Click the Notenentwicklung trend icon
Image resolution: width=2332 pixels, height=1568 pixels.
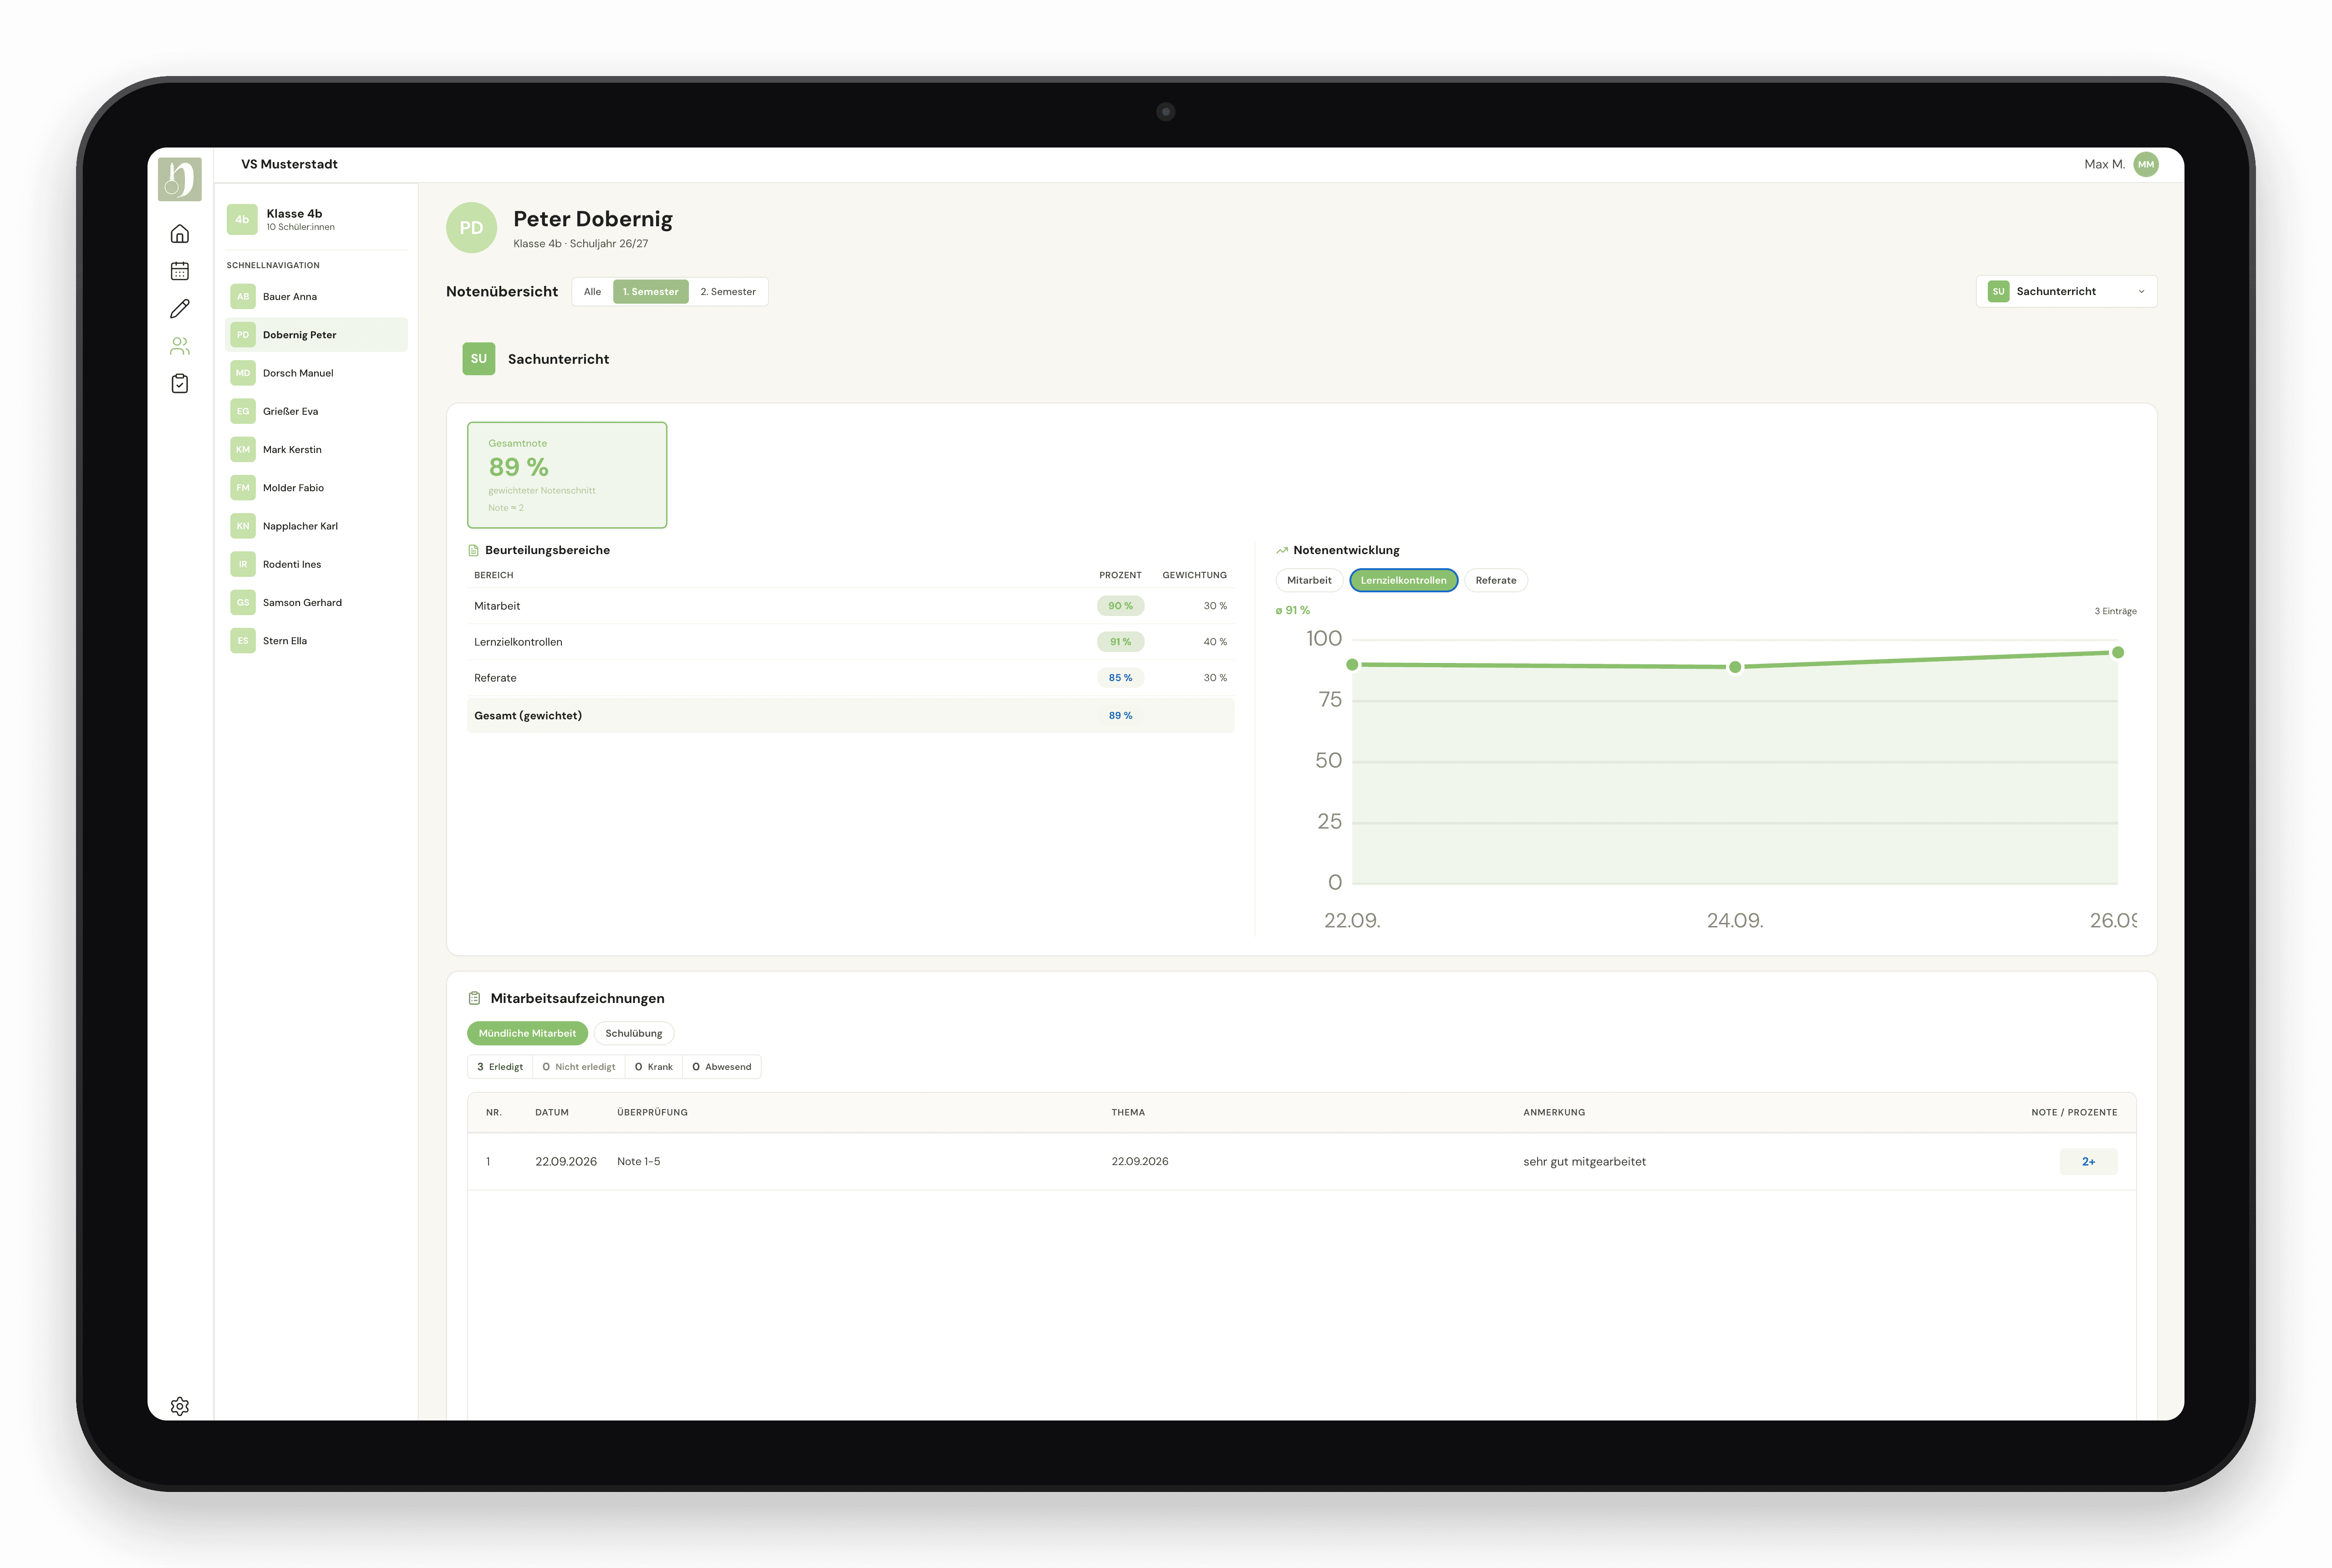pos(1282,550)
